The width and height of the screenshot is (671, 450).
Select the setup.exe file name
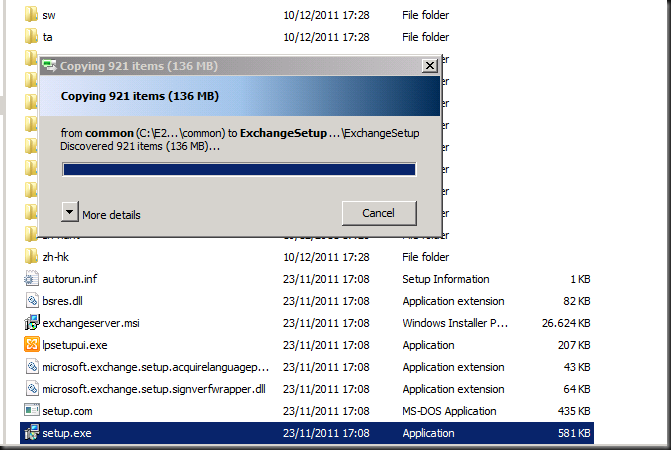coord(67,433)
